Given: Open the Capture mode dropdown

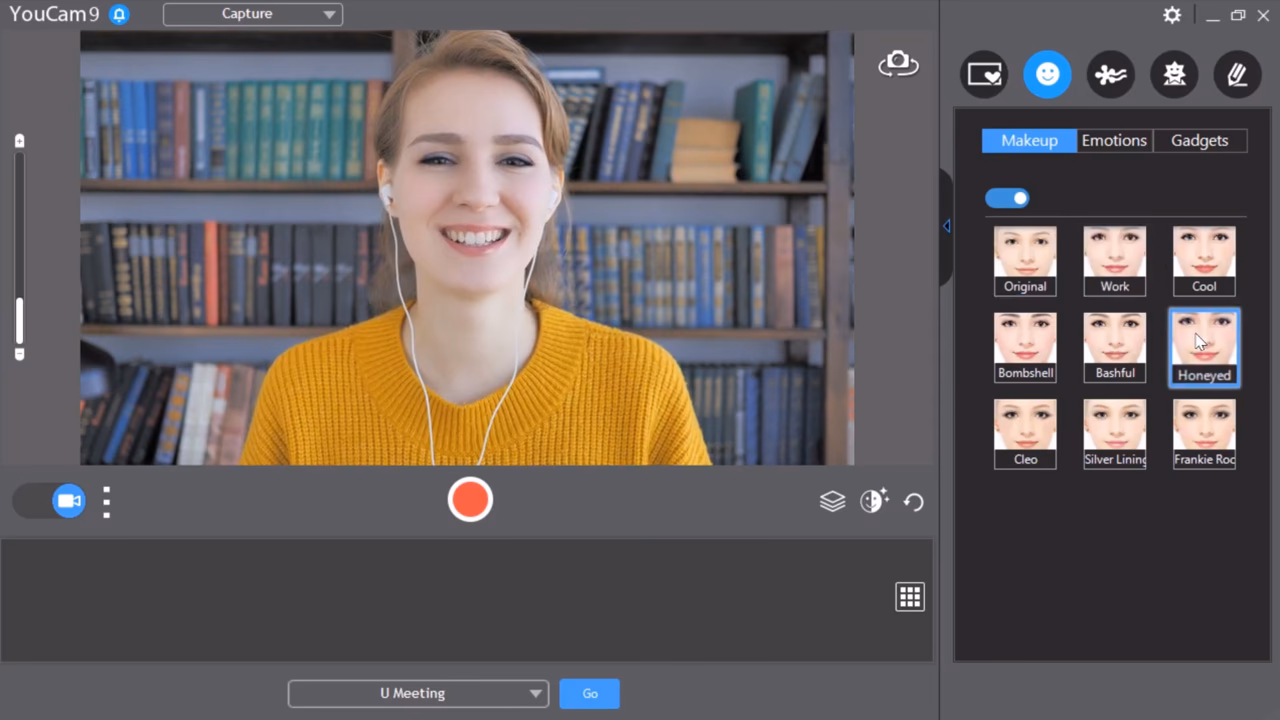Looking at the screenshot, I should [252, 14].
